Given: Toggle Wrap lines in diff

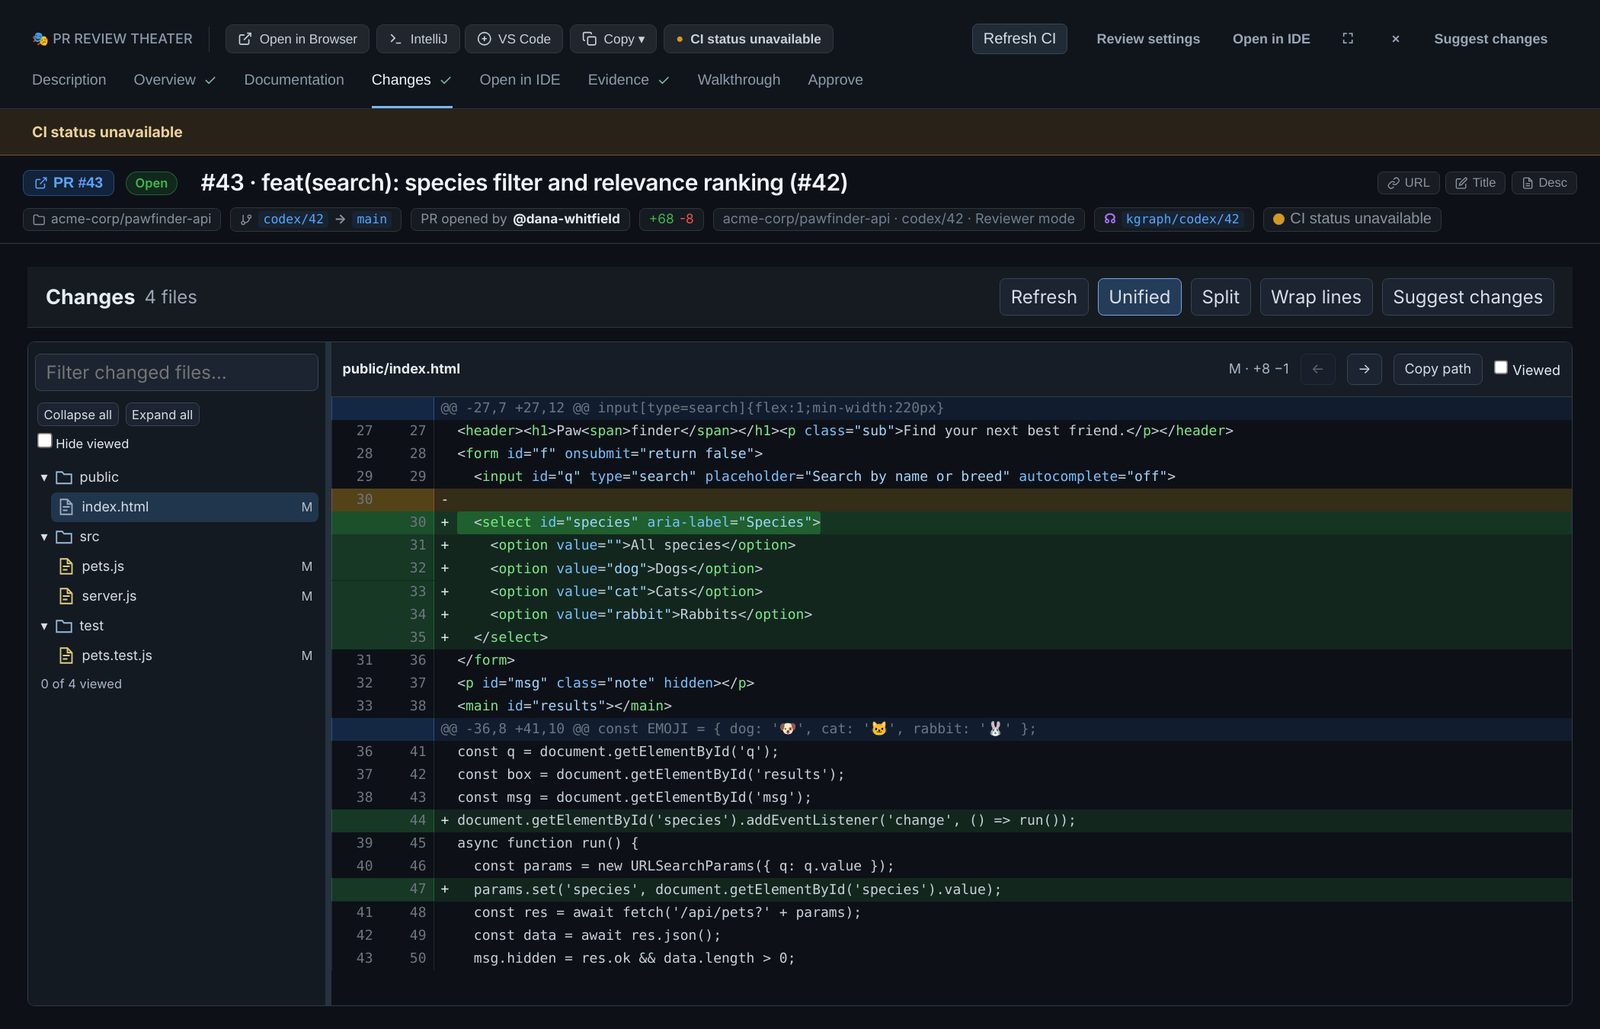Looking at the screenshot, I should 1316,297.
